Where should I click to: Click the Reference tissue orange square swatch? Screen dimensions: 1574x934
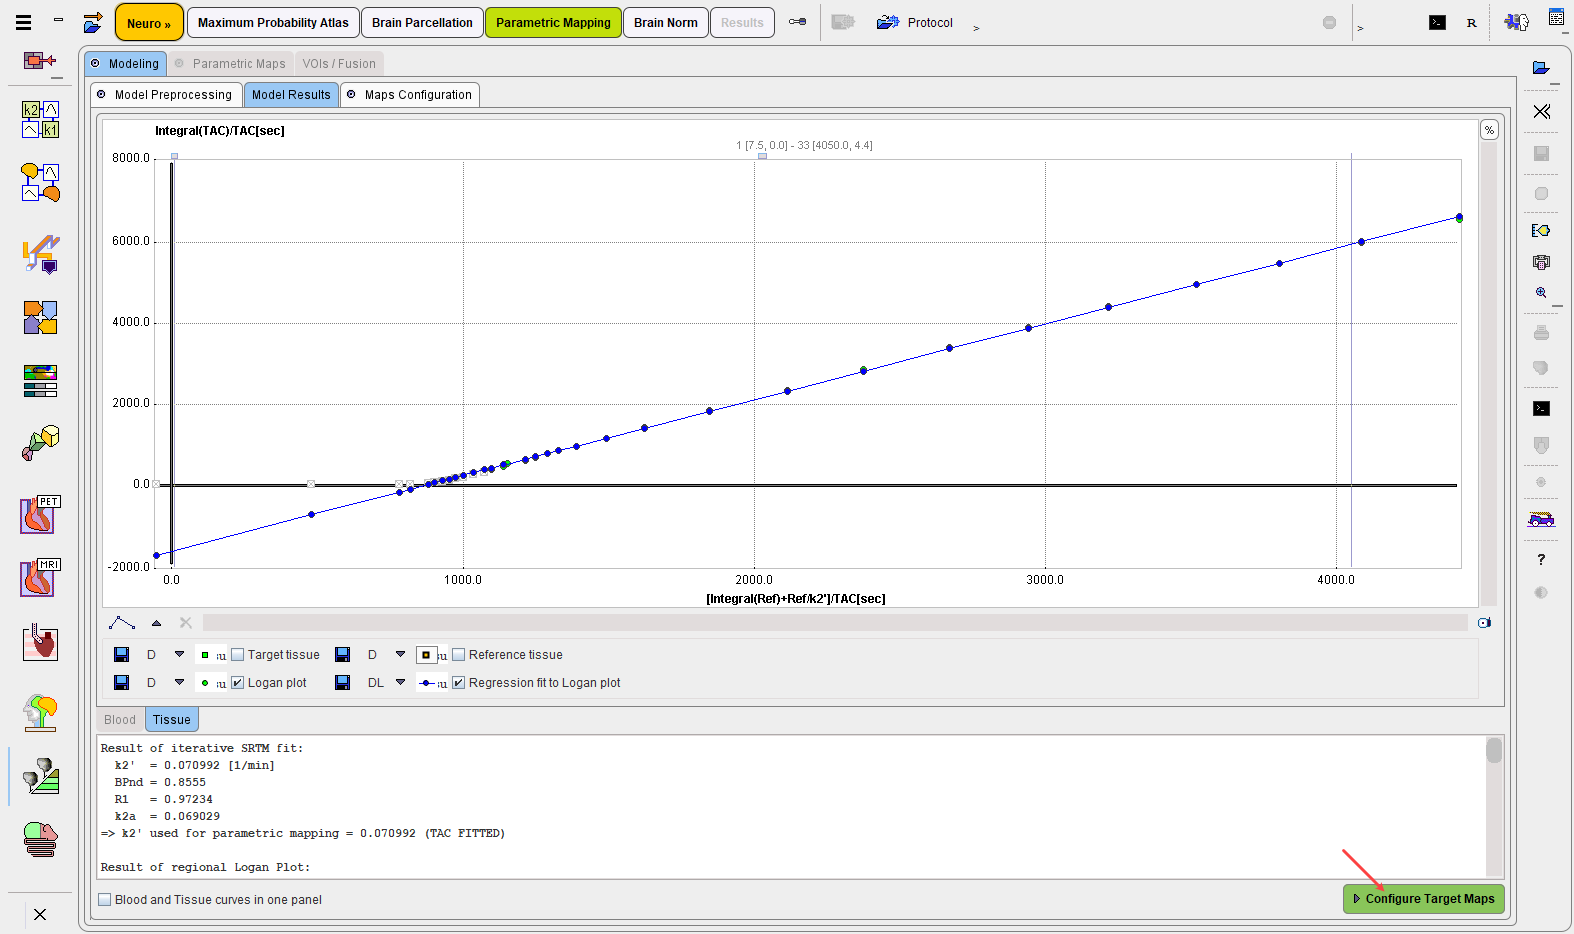click(x=426, y=655)
